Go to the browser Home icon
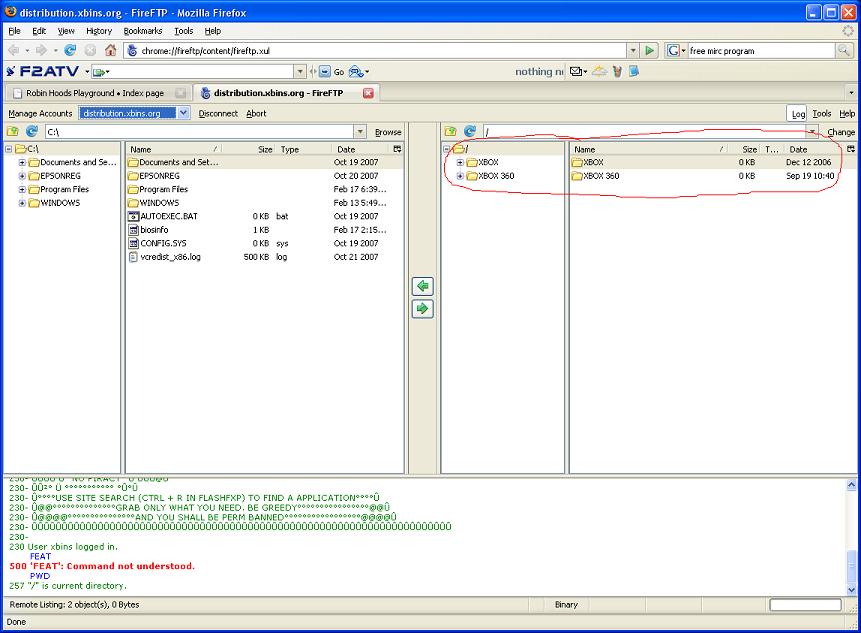The image size is (861, 633). [110, 51]
